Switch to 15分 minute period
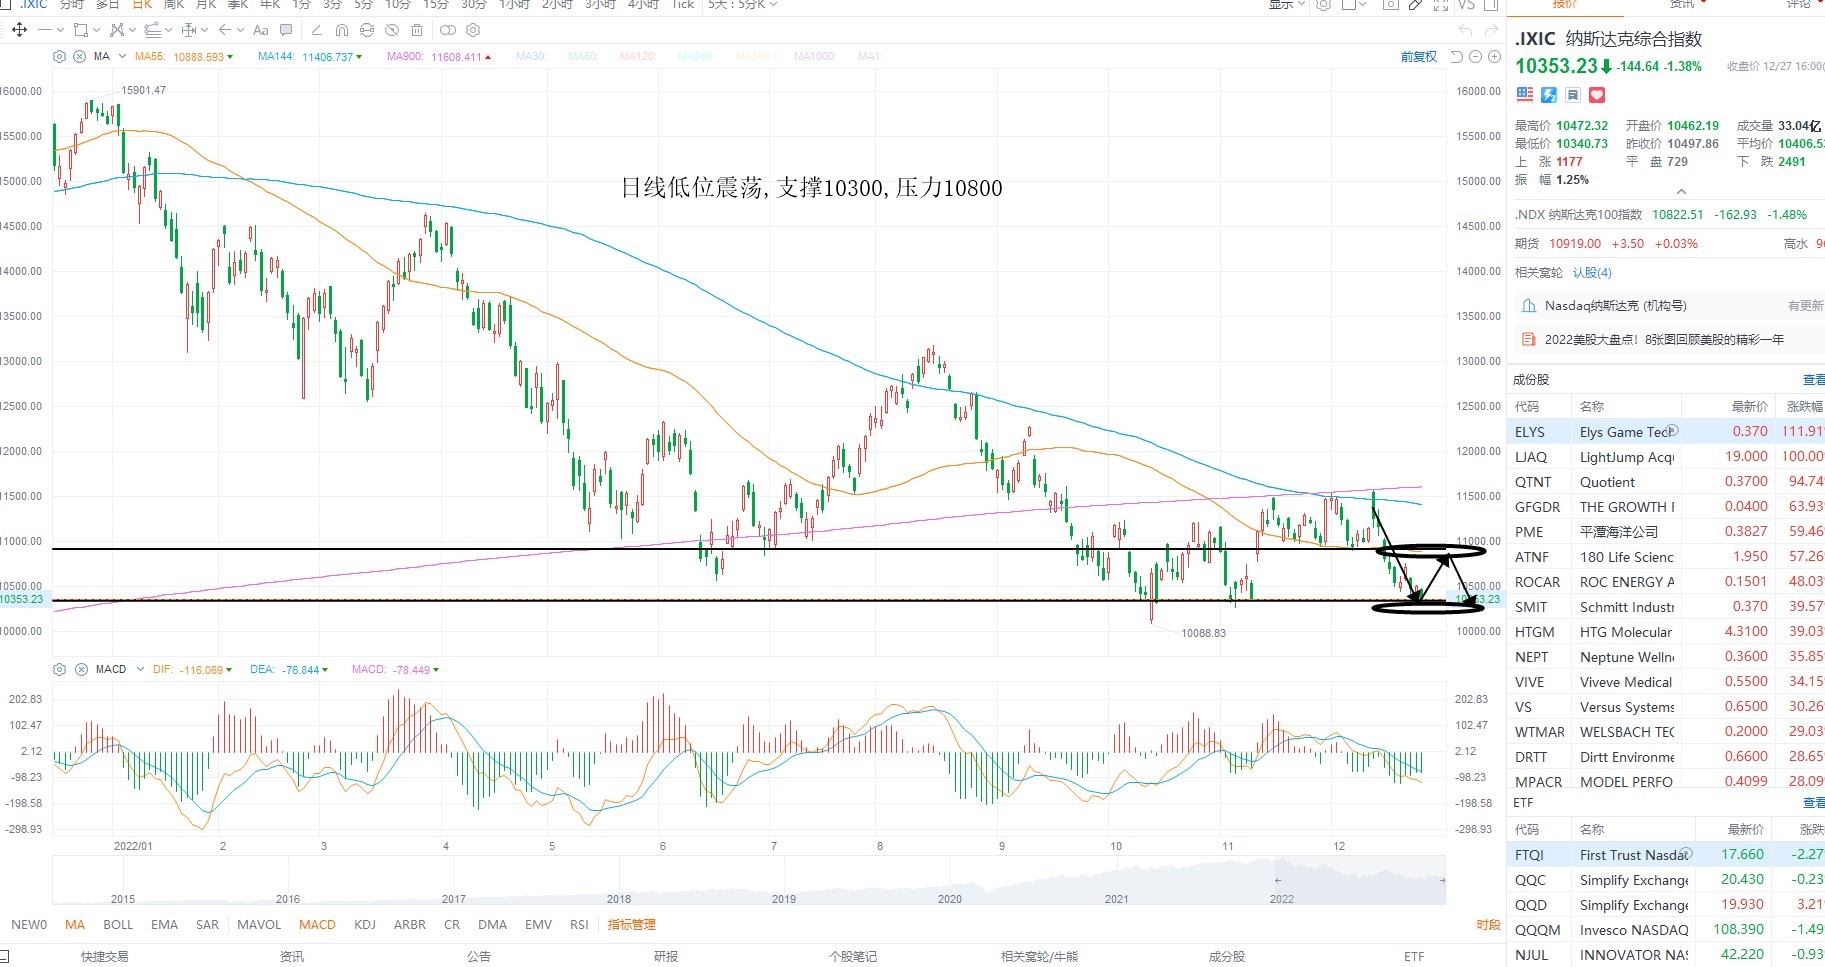This screenshot has width=1825, height=967. coord(436,5)
